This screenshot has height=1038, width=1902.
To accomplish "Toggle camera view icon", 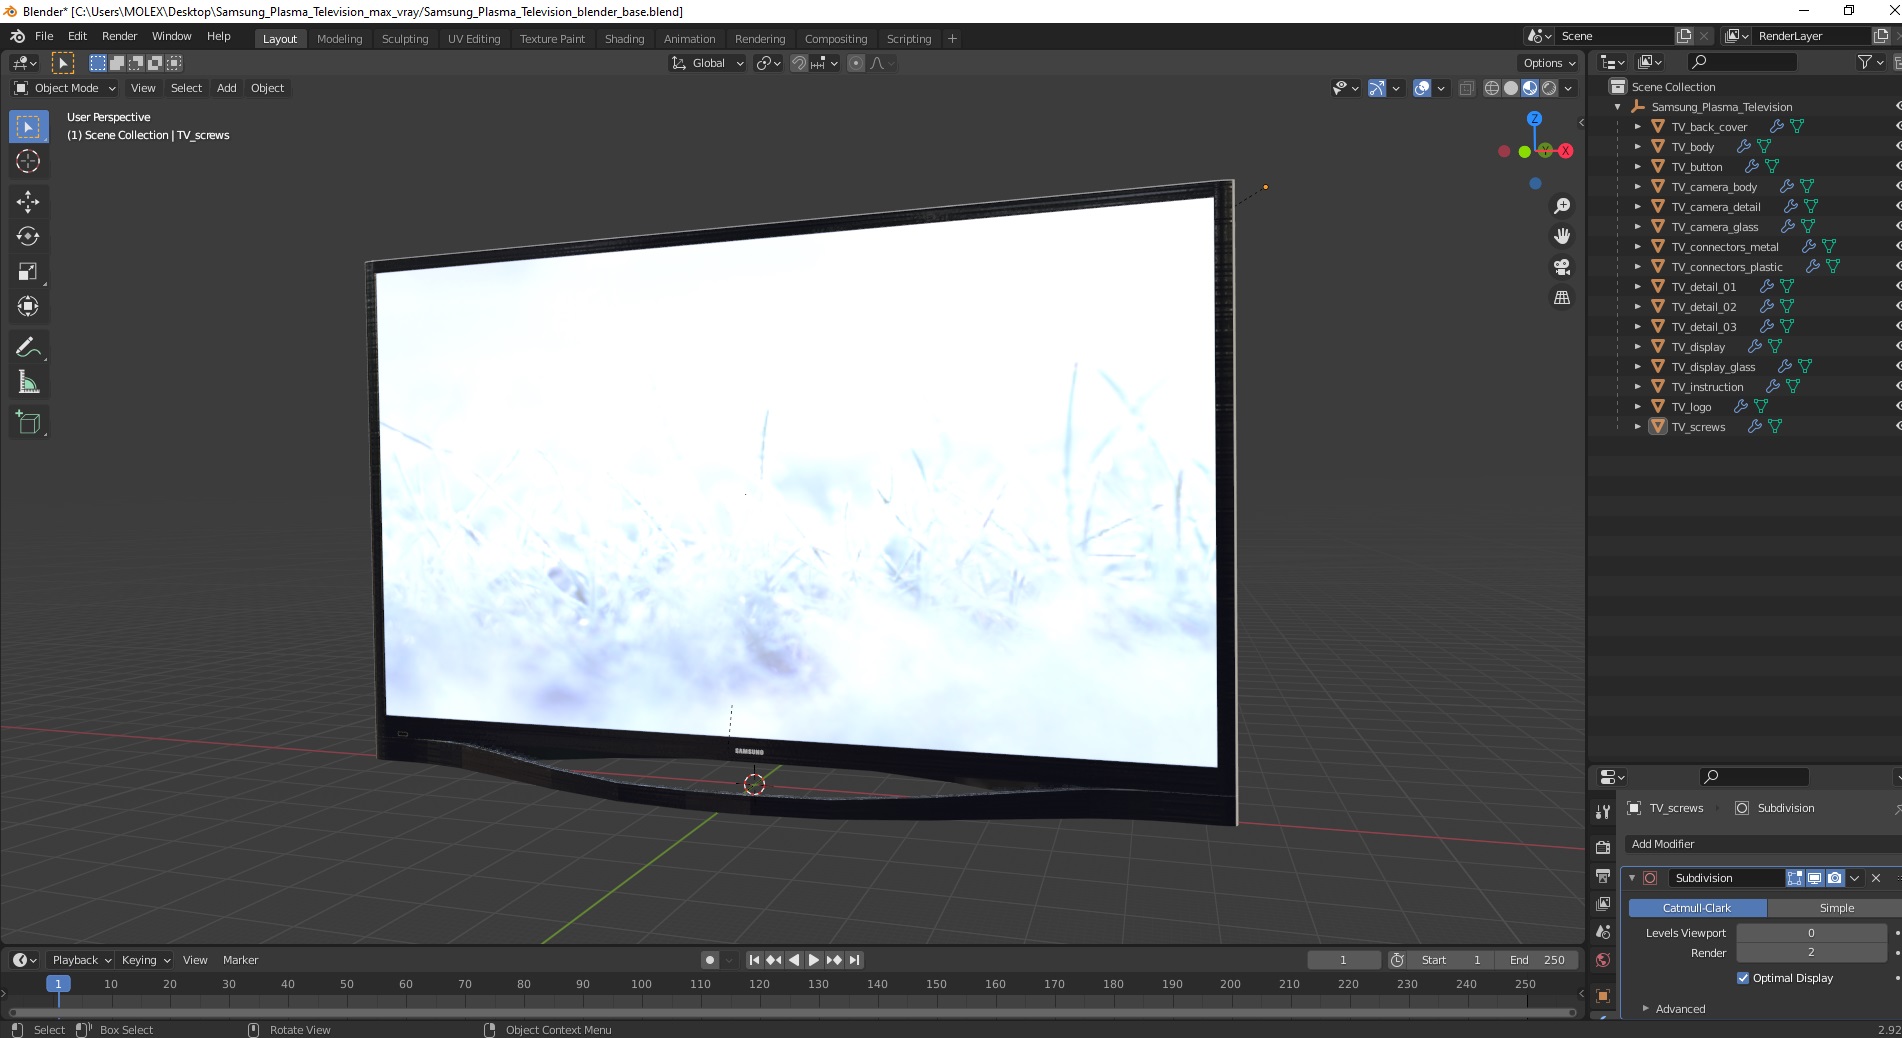I will point(1561,267).
